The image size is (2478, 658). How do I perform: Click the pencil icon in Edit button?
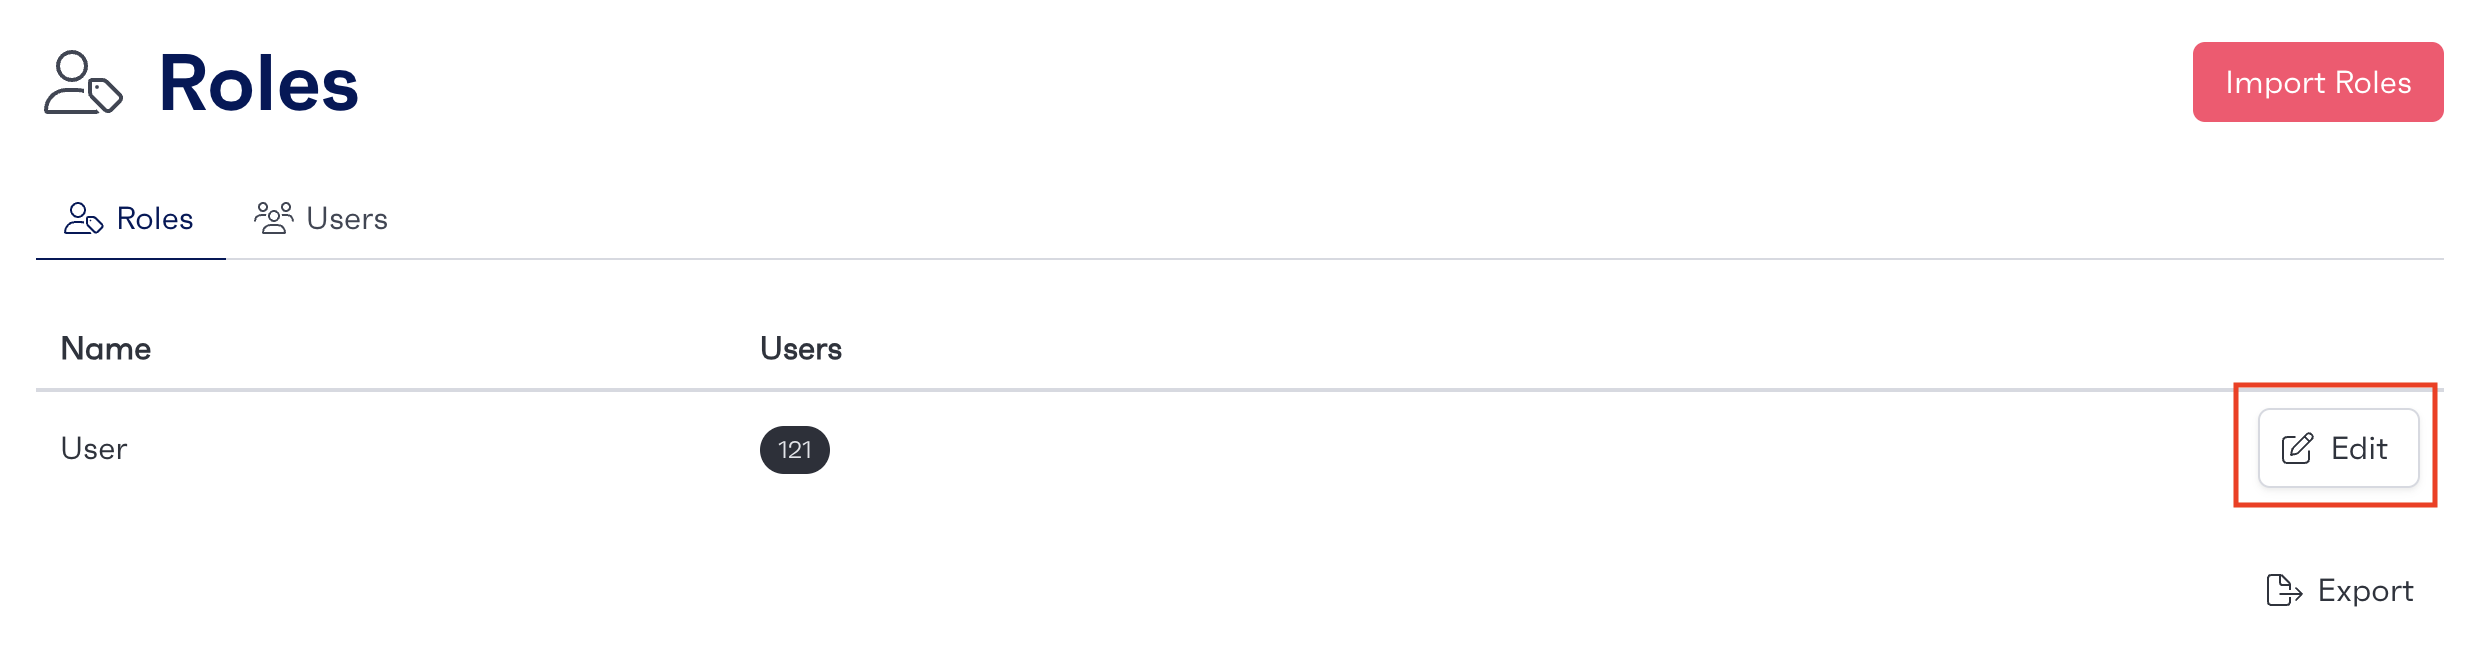pyautogui.click(x=2297, y=448)
